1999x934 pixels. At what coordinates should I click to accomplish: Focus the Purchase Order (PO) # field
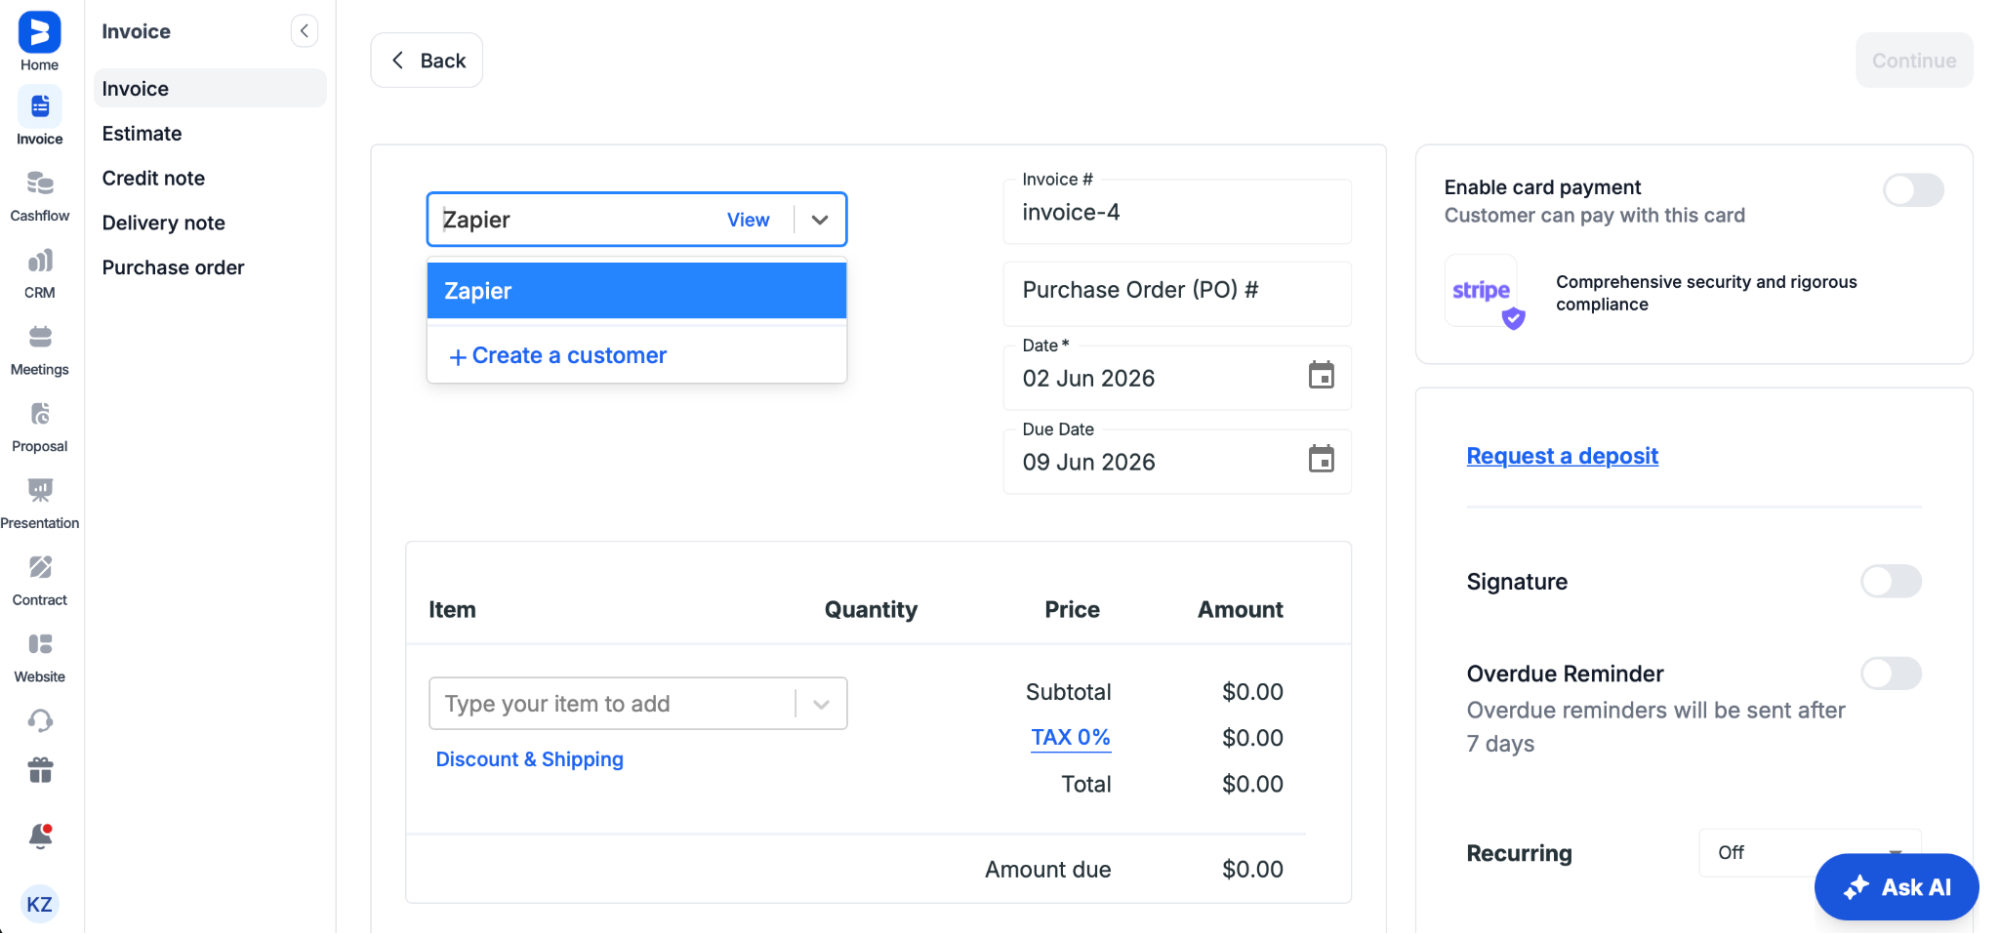pyautogui.click(x=1177, y=293)
